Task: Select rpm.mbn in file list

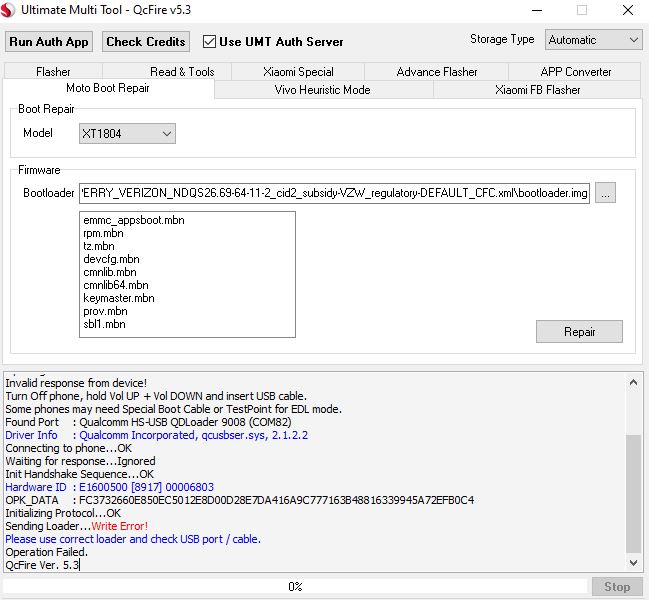Action: [x=103, y=233]
